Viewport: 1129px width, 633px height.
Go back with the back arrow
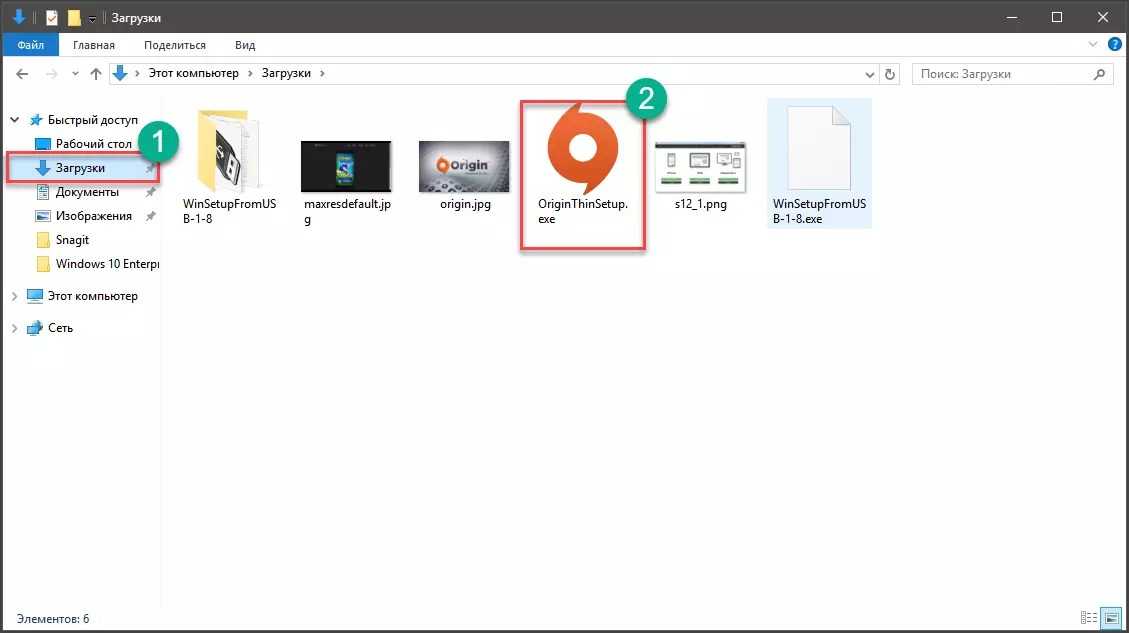(22, 73)
